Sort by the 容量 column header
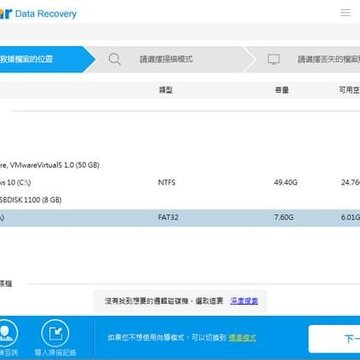 [x=282, y=90]
